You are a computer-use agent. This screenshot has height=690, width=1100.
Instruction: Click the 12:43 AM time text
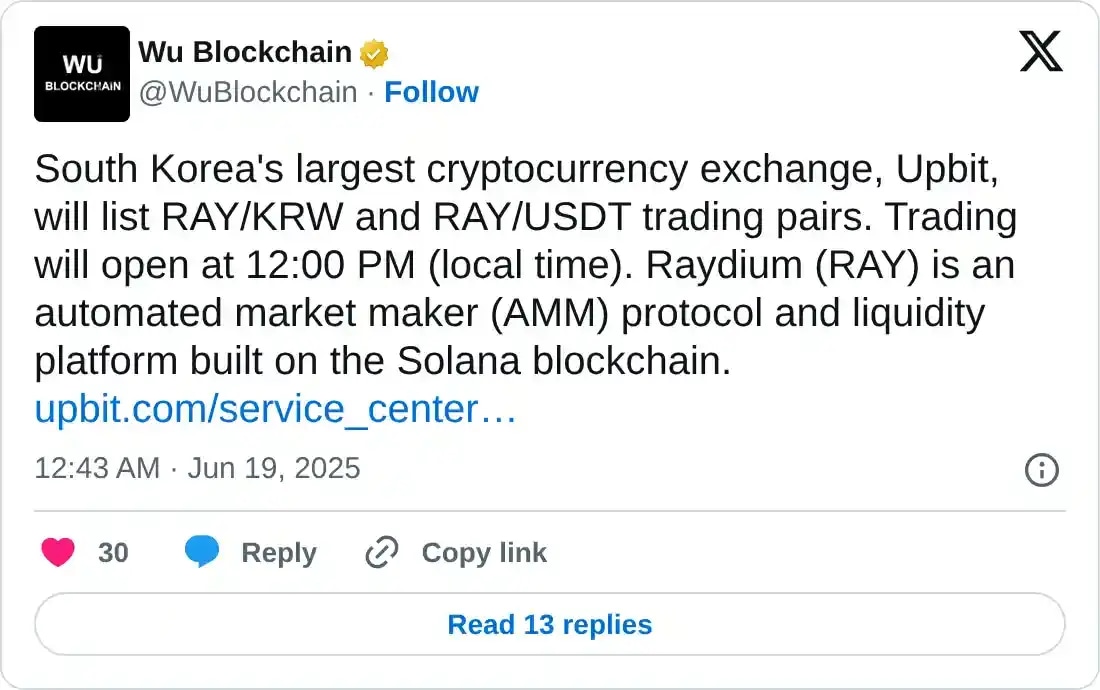tap(95, 467)
